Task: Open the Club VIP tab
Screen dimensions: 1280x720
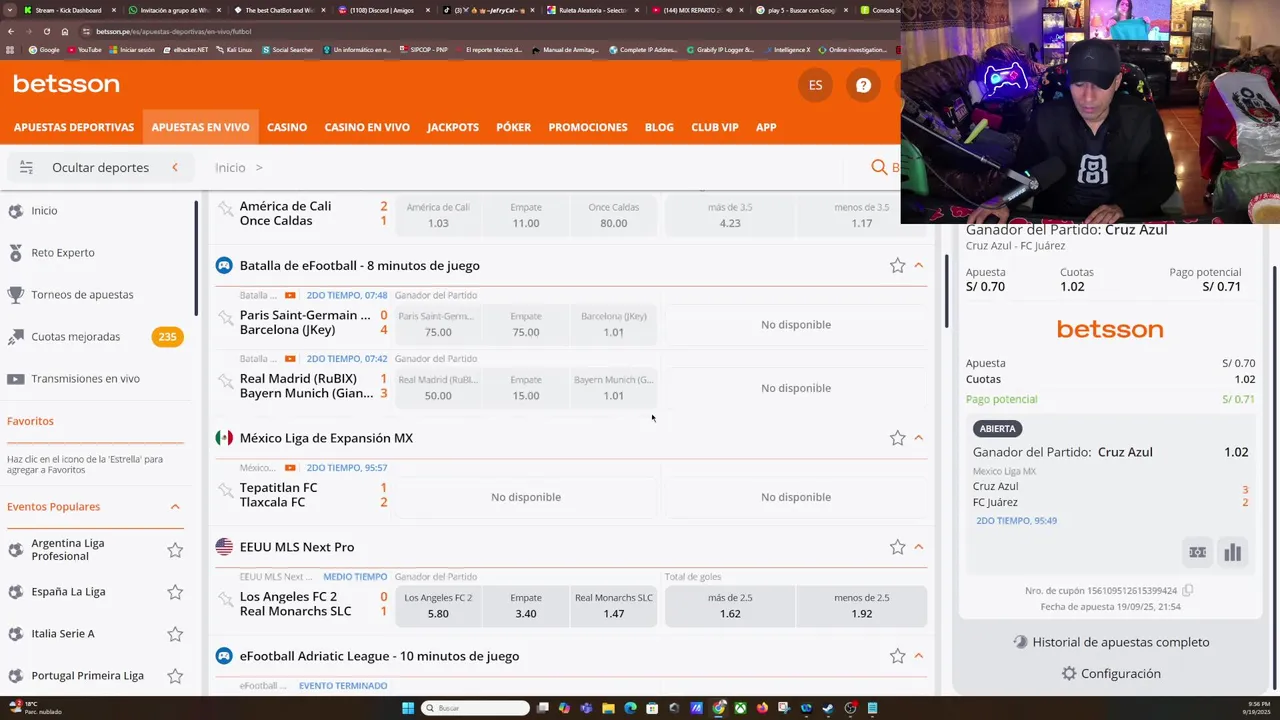Action: 715,127
